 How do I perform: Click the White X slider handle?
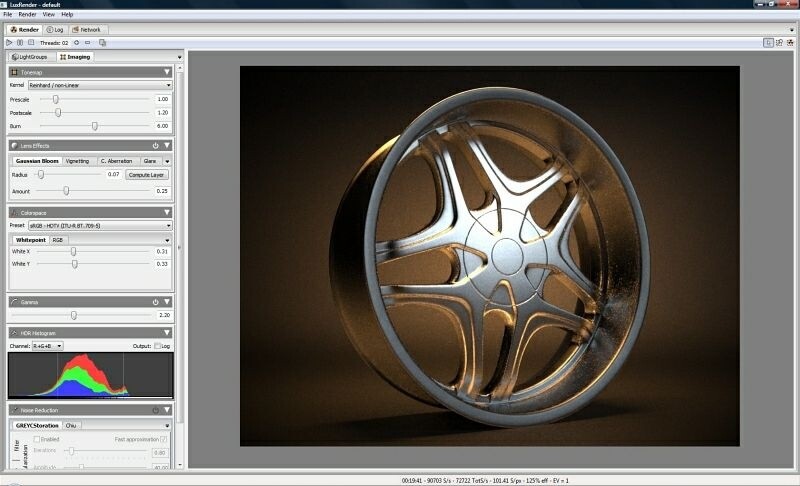(x=74, y=251)
